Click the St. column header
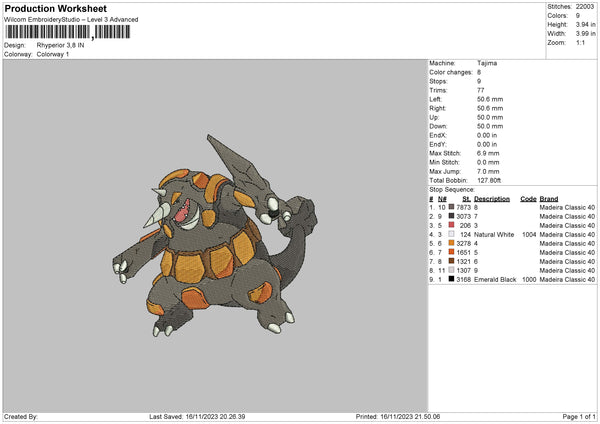The height and width of the screenshot is (424, 600). point(466,198)
